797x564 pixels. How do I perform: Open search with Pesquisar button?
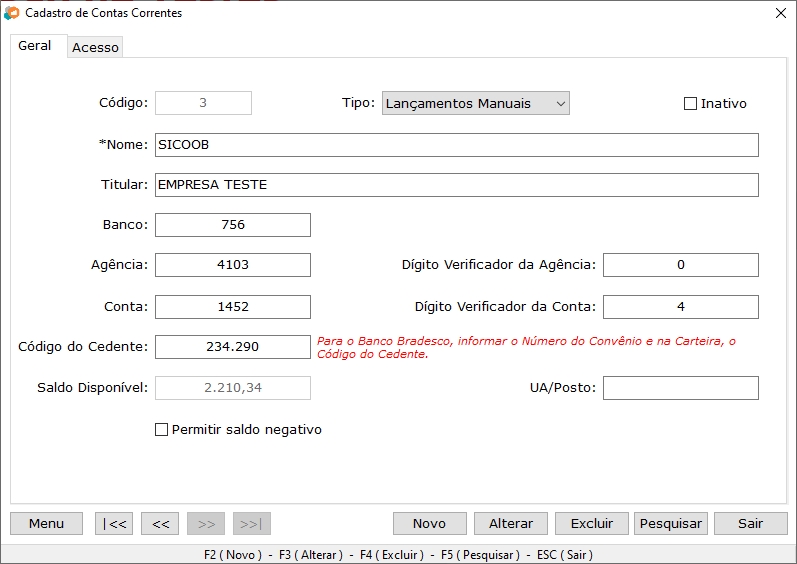click(671, 523)
